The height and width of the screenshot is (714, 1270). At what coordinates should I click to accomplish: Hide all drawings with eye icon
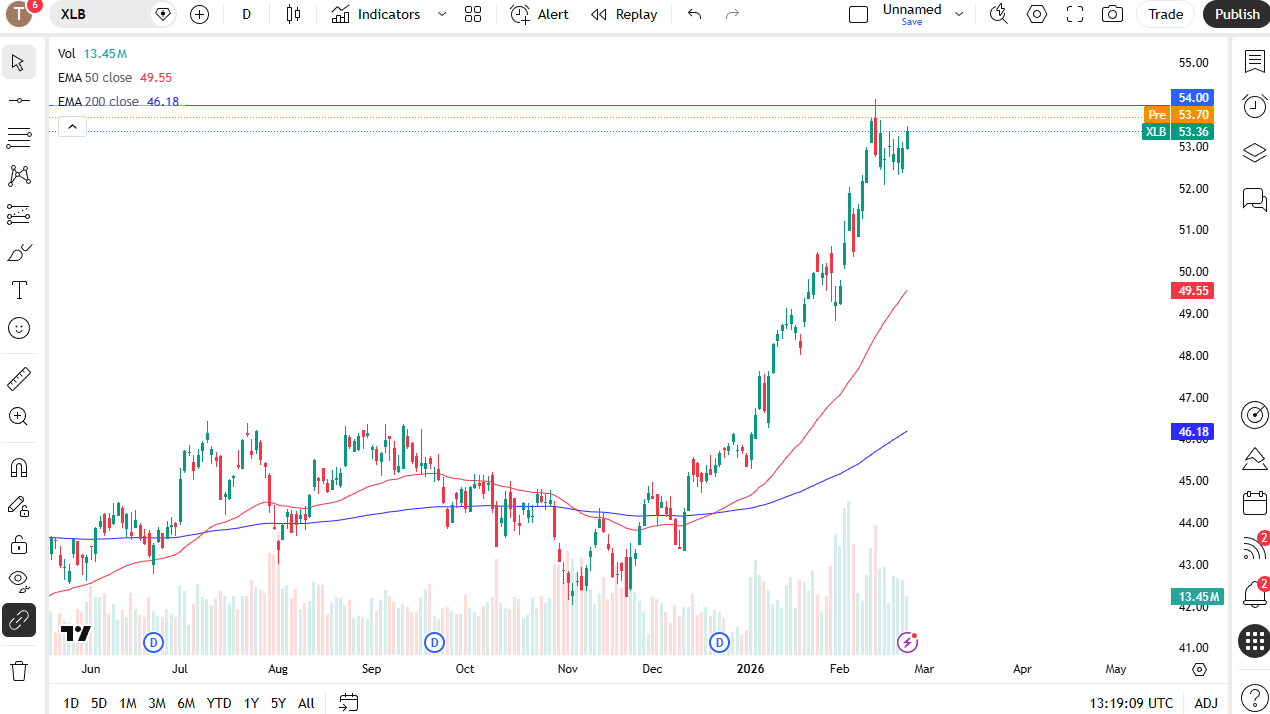click(x=18, y=582)
